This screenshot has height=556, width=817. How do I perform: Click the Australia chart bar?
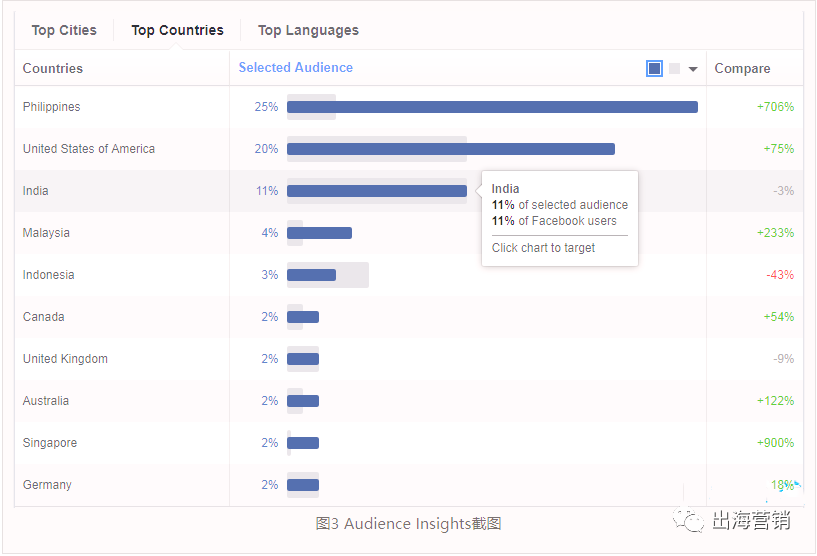303,401
